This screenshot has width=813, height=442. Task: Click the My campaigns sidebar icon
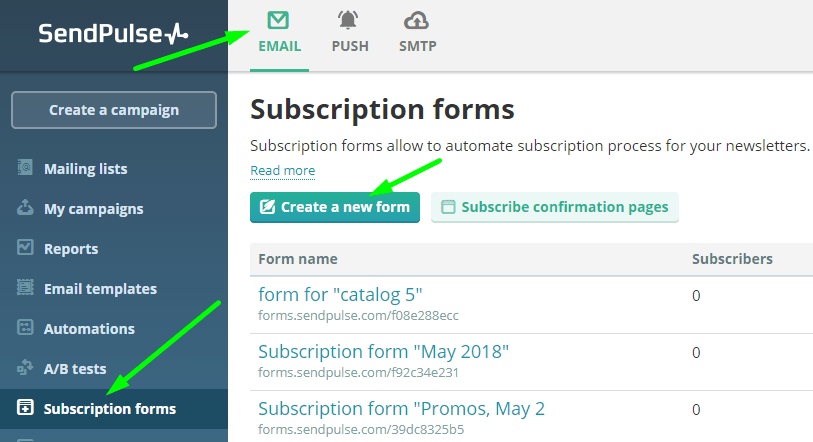[26, 208]
